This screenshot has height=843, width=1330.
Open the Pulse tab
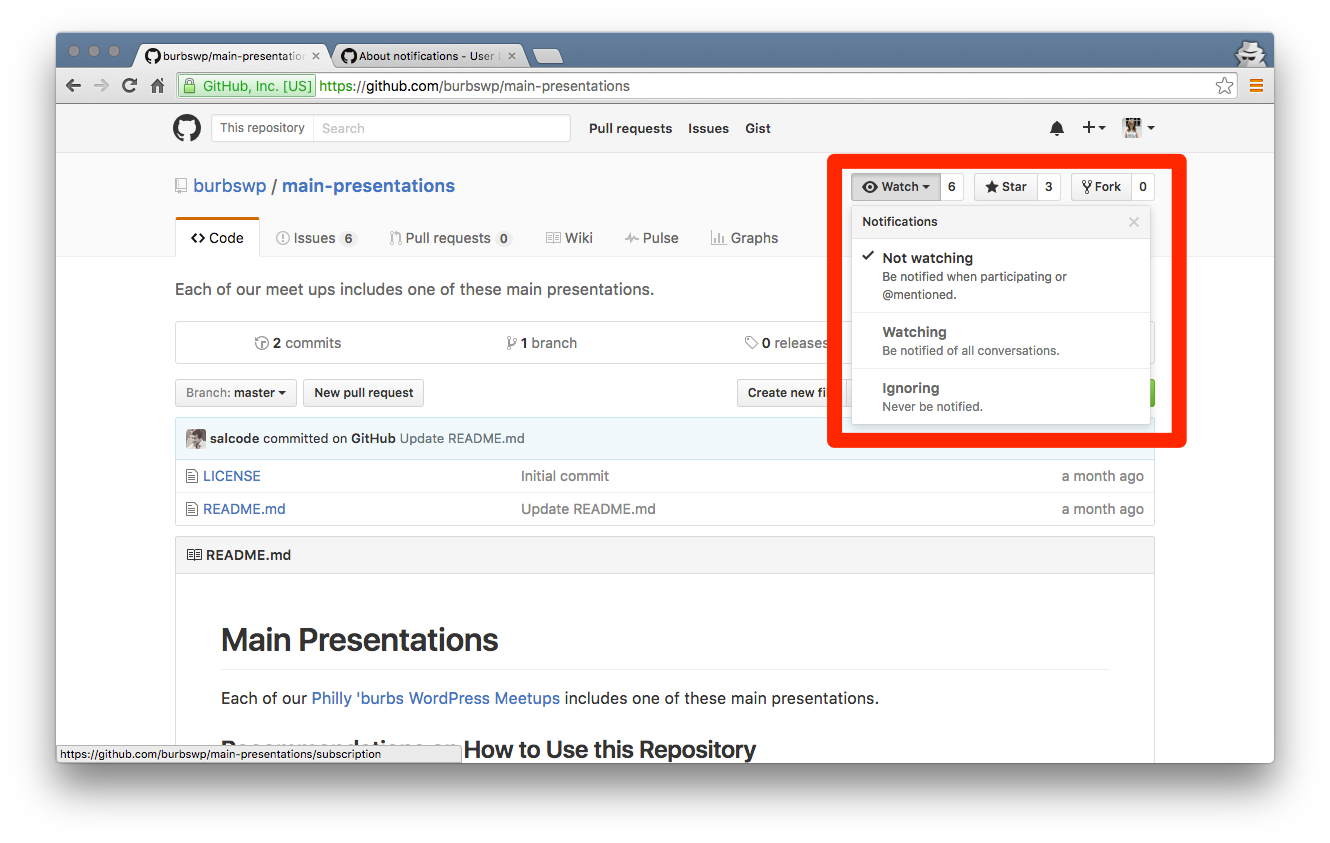(651, 238)
